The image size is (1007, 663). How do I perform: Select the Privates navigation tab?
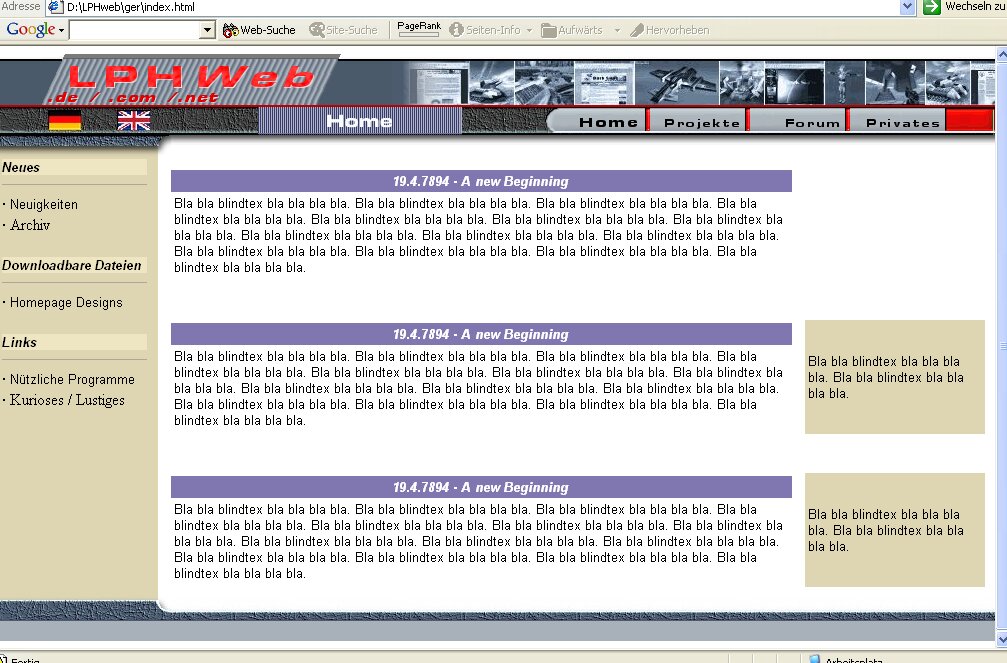point(902,123)
